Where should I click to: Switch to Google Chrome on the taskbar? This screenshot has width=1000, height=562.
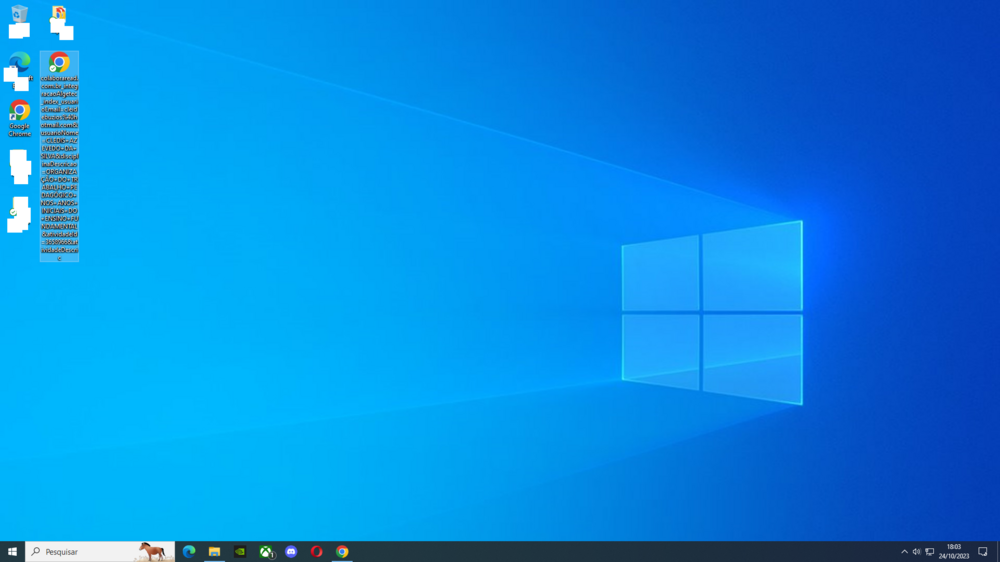click(x=342, y=551)
